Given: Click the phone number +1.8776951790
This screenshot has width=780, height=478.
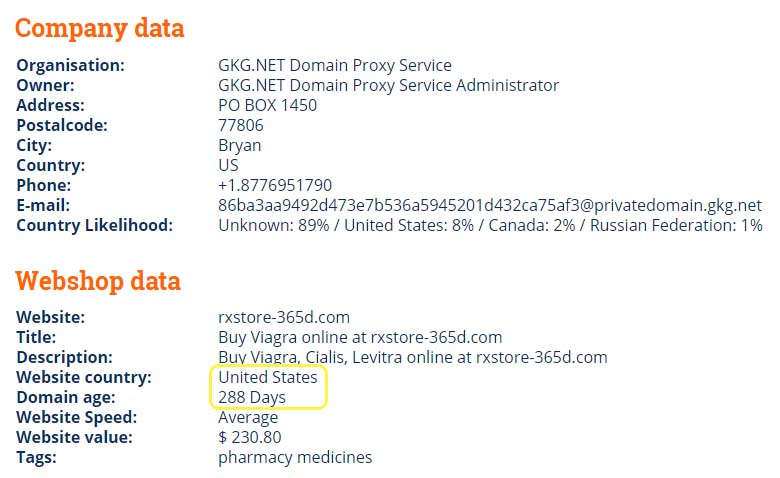Looking at the screenshot, I should click(275, 186).
